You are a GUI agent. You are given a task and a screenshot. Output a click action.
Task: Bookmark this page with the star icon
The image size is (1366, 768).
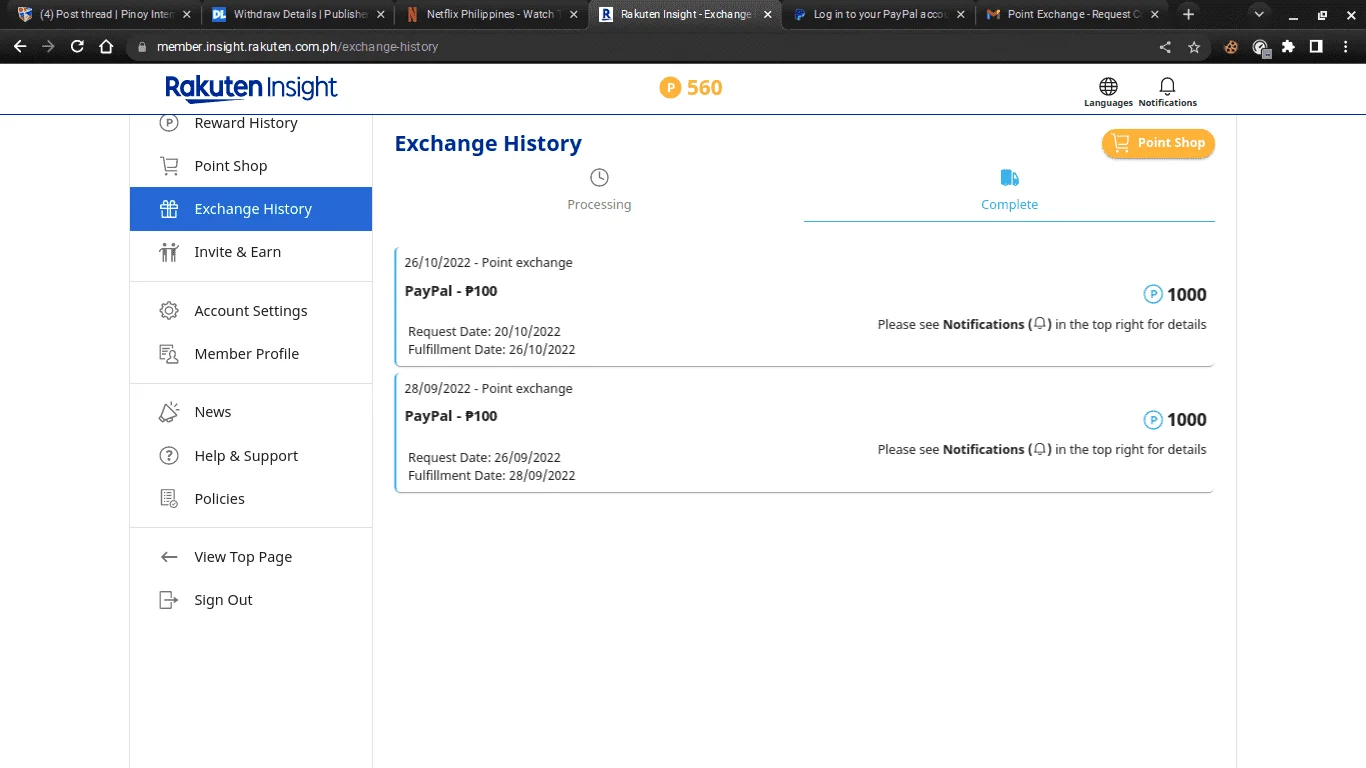(1194, 47)
